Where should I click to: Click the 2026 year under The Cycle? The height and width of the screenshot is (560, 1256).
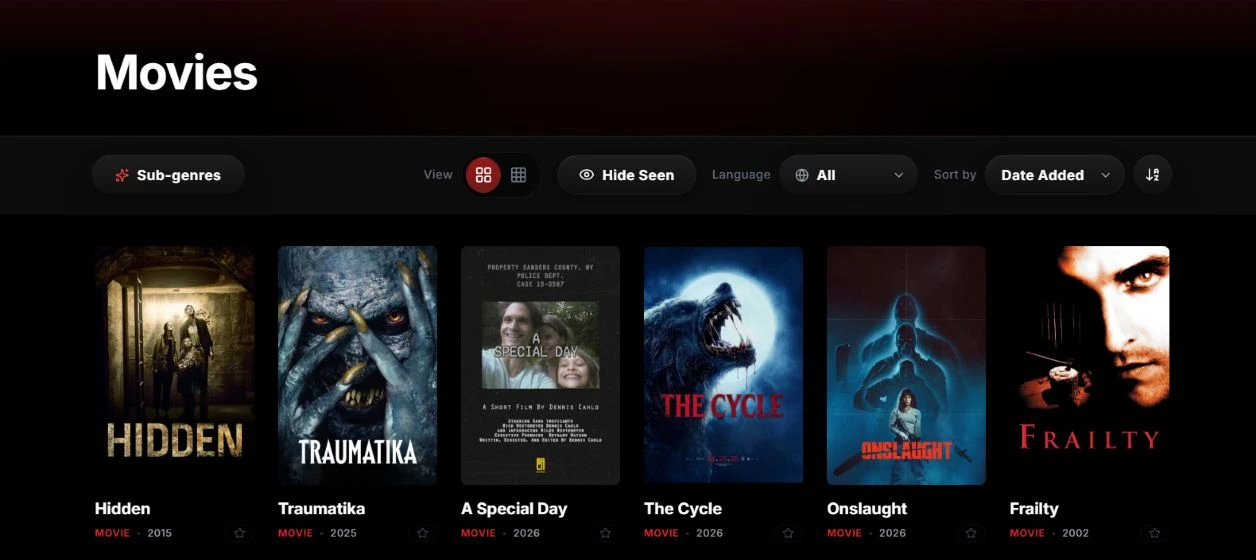pos(710,533)
